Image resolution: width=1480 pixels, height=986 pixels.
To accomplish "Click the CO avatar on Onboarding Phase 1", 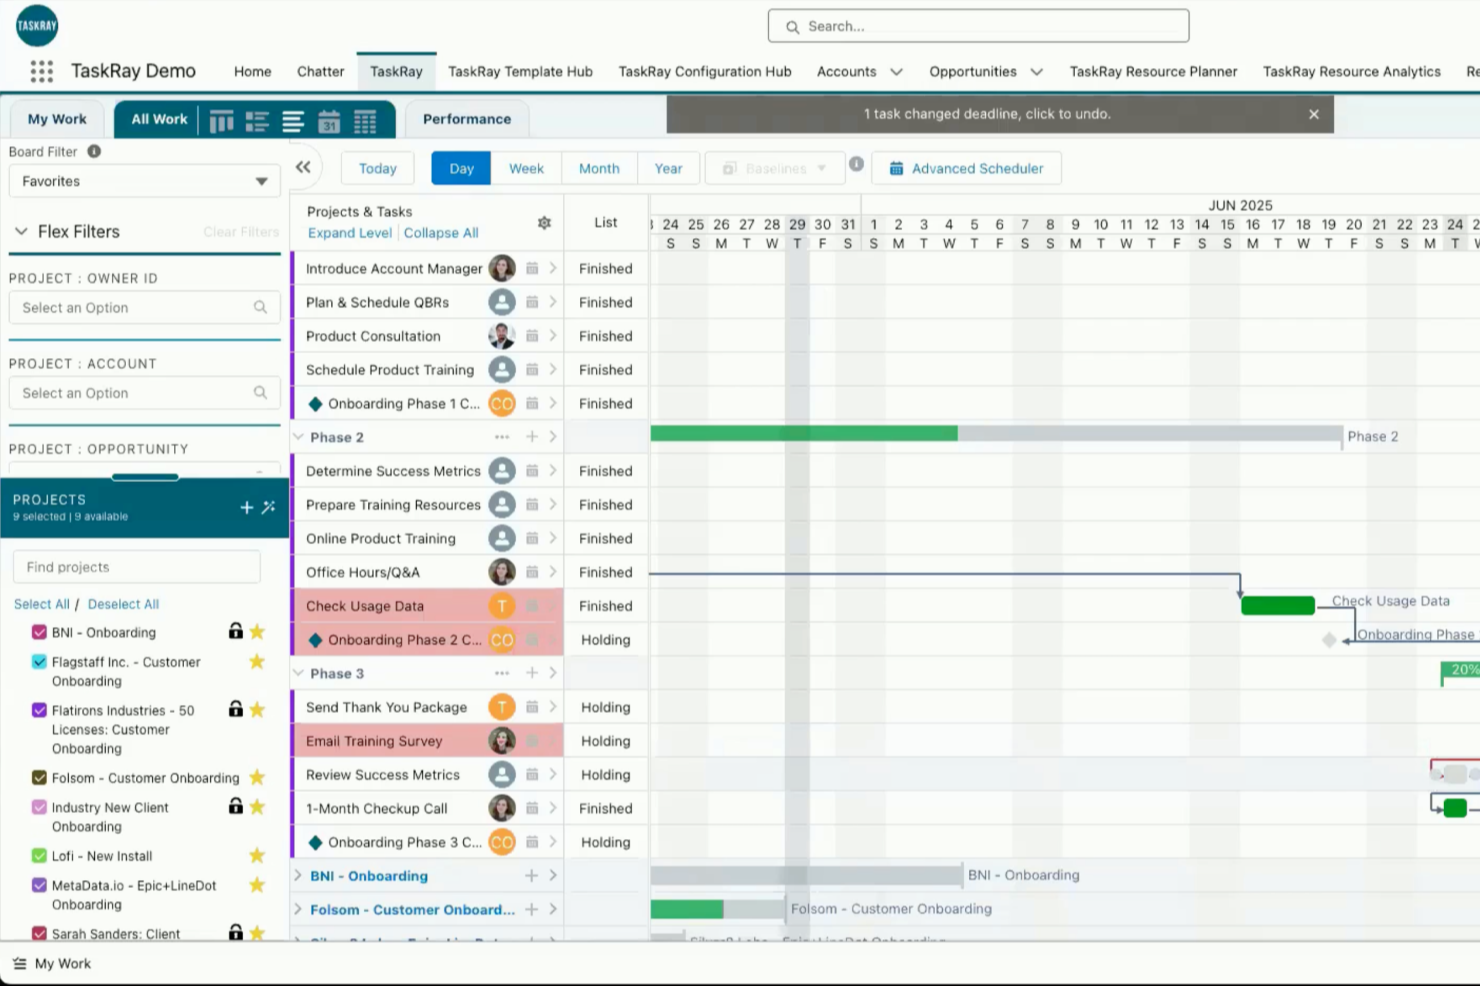I will click(502, 403).
